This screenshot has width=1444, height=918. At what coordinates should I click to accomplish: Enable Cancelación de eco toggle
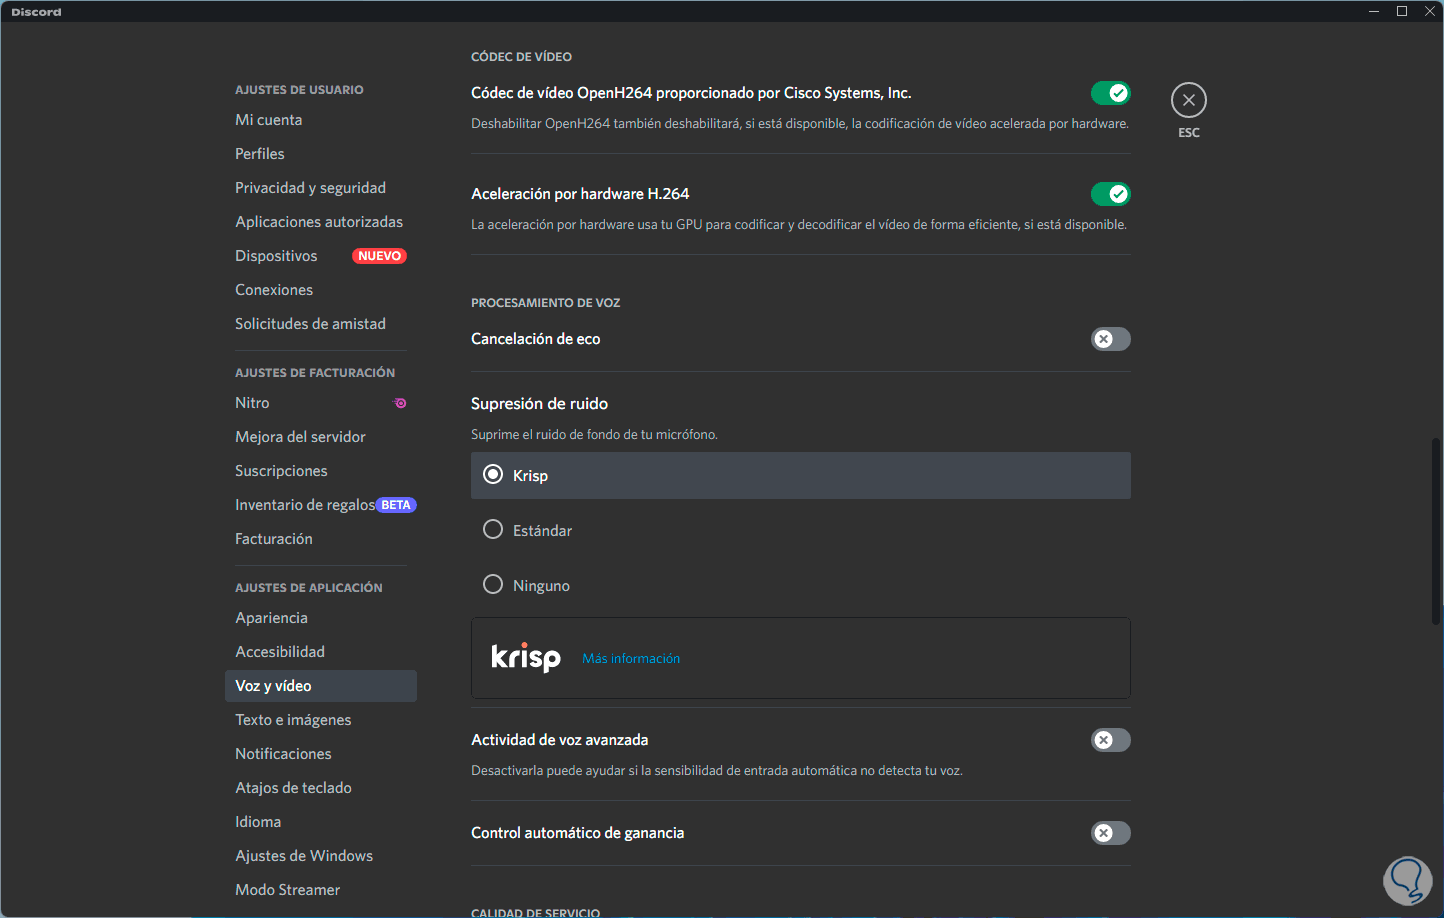[x=1110, y=339]
